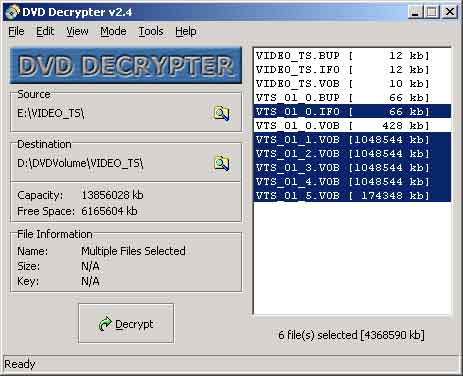Click the '6 file(s) selected' summary text
Viewport: 463px width, 376px height.
[351, 335]
